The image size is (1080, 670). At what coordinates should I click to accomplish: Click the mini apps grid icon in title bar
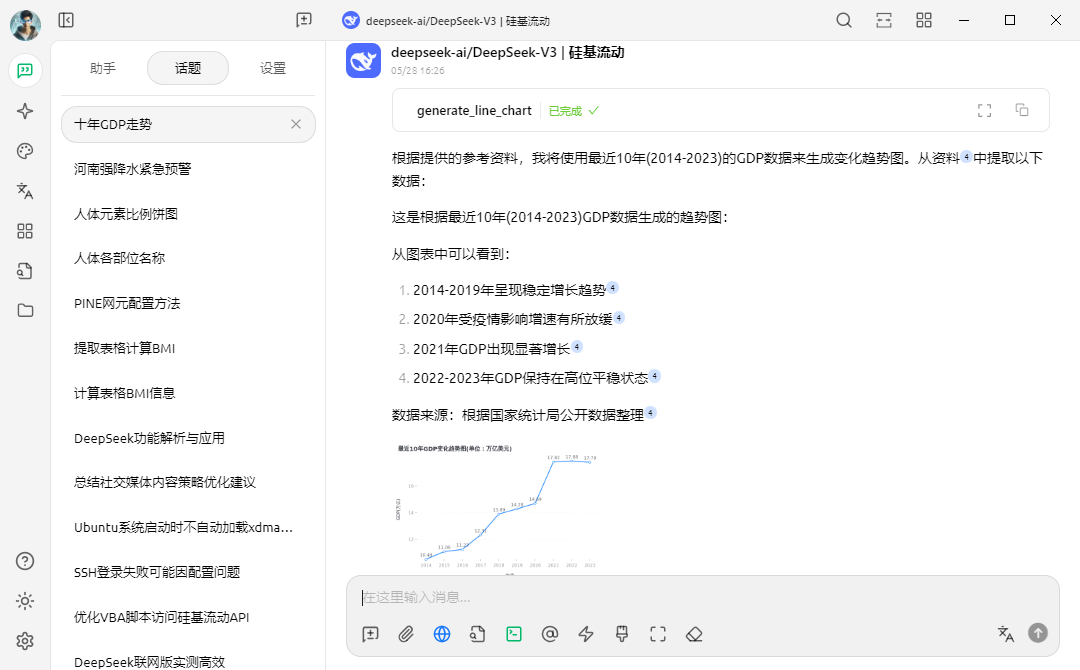click(x=924, y=20)
